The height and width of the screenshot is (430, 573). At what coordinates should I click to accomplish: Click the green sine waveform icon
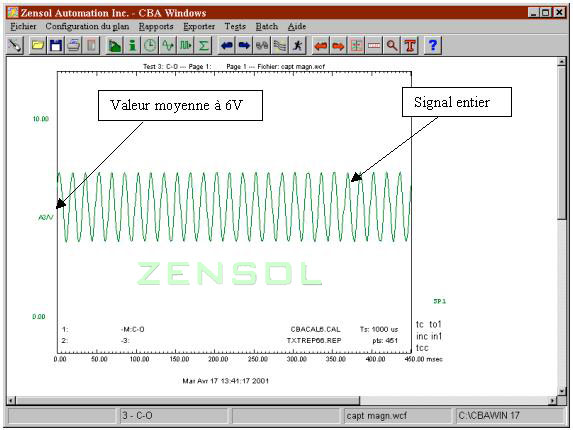pos(168,46)
